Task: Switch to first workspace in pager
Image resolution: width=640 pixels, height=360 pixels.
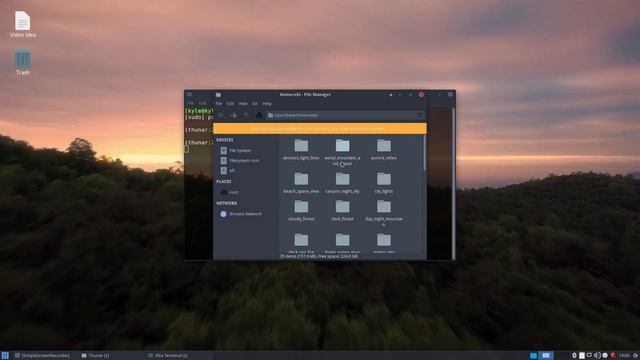Action: (x=533, y=356)
